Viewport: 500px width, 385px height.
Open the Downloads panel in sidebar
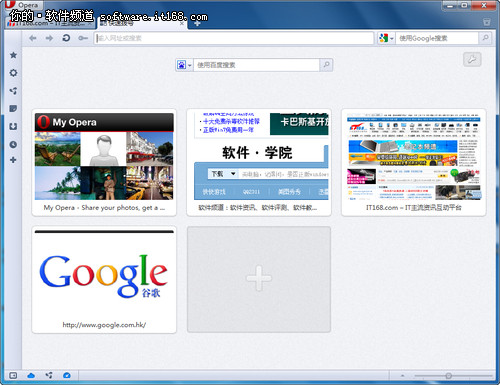[x=13, y=126]
